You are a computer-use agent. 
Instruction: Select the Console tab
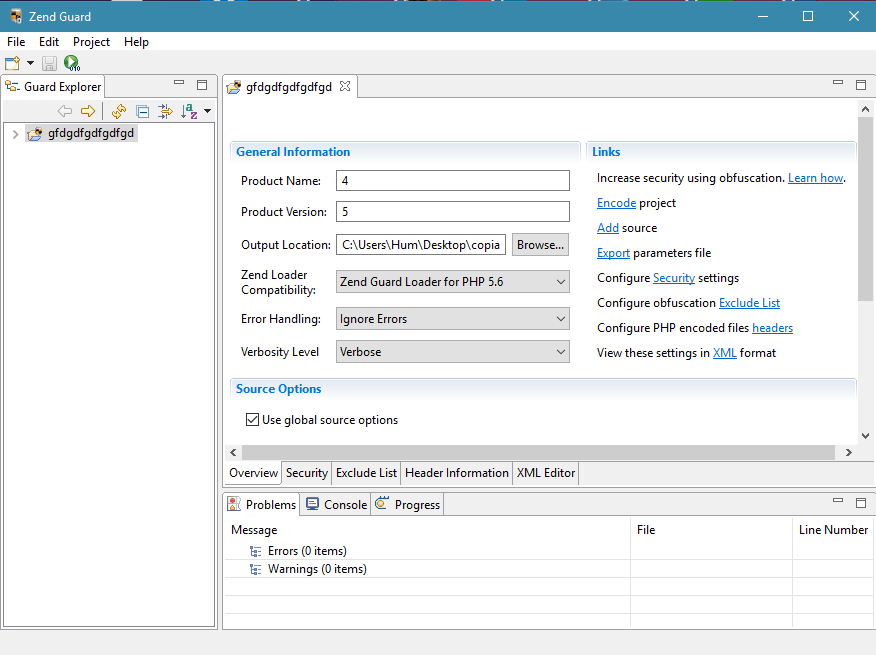coord(336,505)
